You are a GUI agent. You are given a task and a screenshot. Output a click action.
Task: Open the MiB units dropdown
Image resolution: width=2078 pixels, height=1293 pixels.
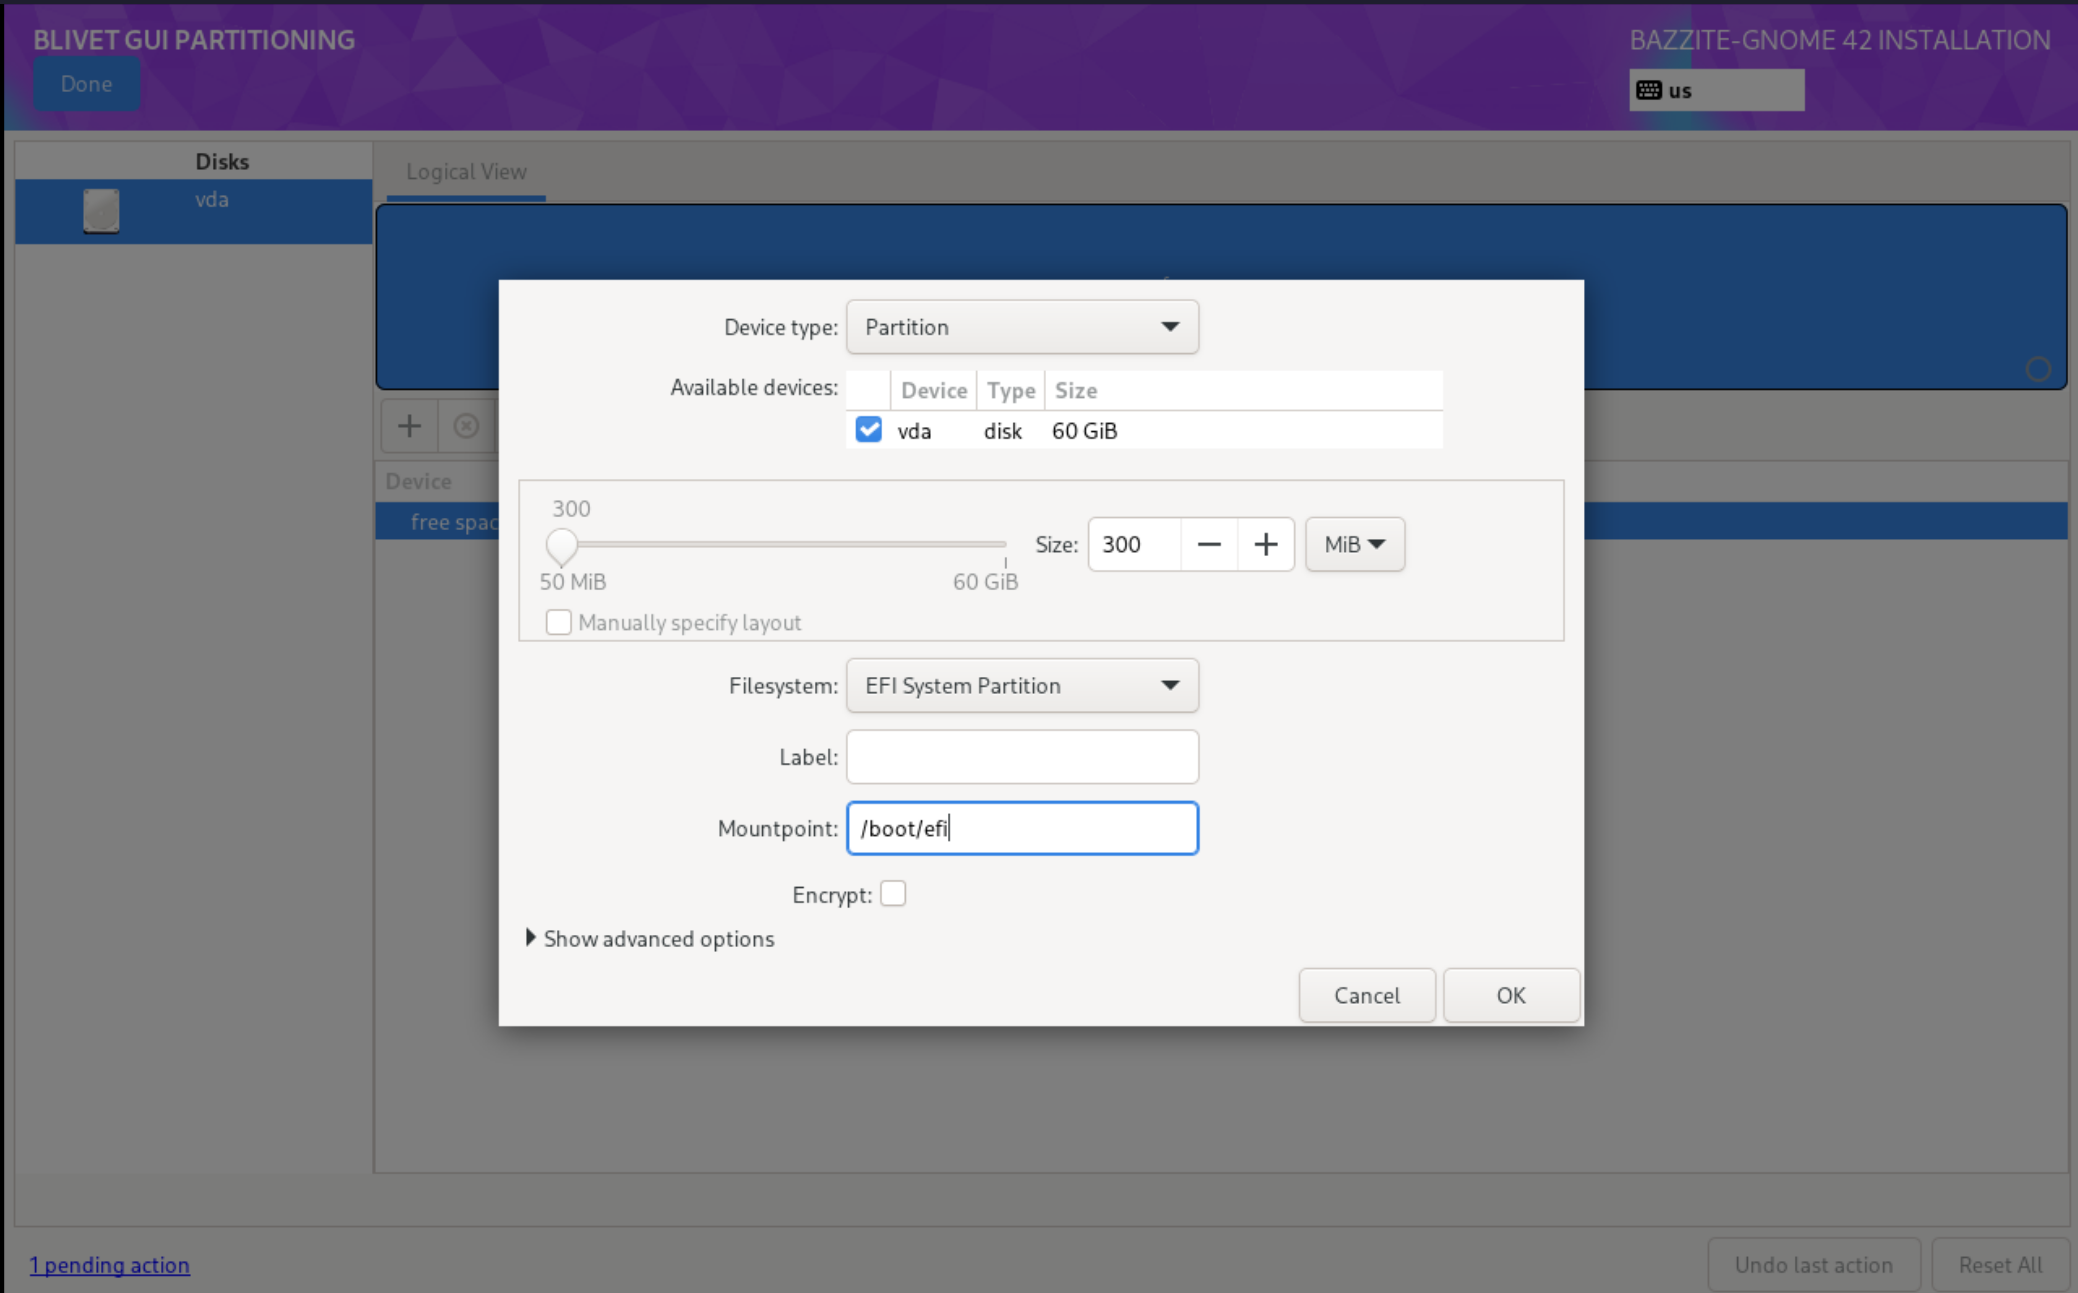pyautogui.click(x=1354, y=544)
